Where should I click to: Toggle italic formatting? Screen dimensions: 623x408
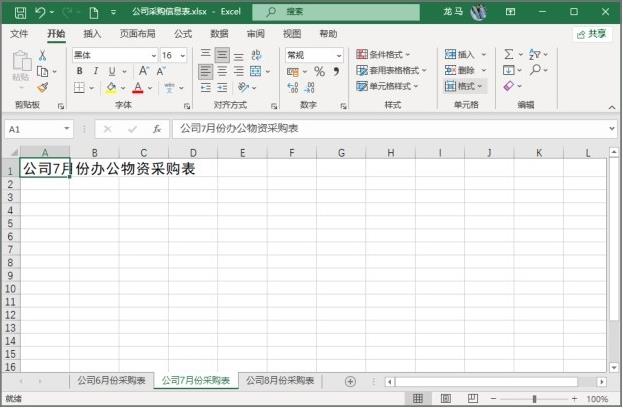(96, 72)
